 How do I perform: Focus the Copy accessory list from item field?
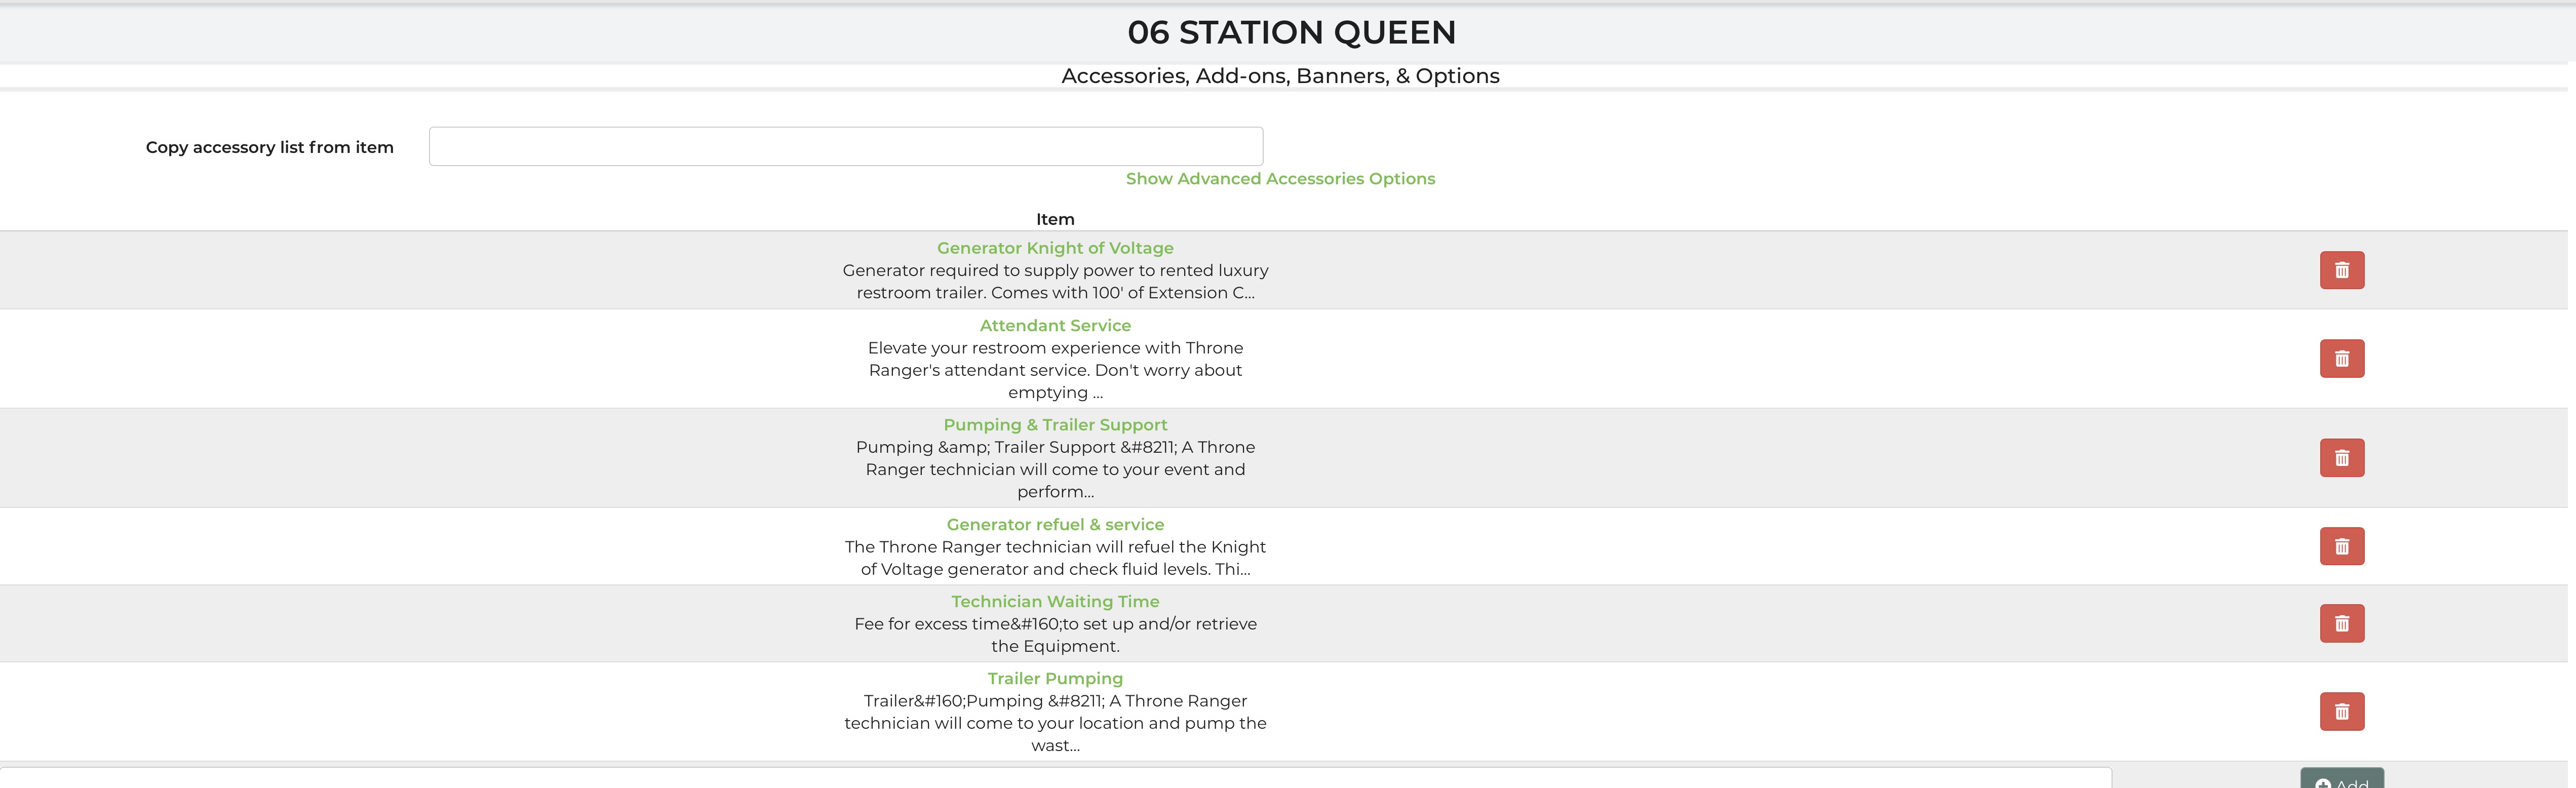(845, 146)
